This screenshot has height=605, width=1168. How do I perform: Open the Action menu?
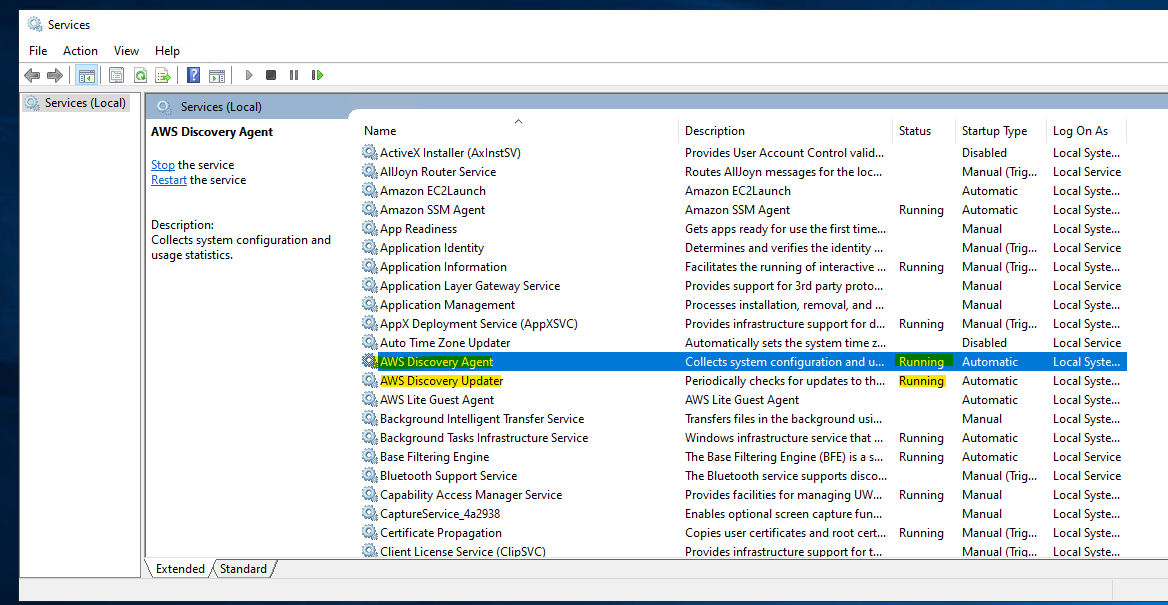coord(80,51)
